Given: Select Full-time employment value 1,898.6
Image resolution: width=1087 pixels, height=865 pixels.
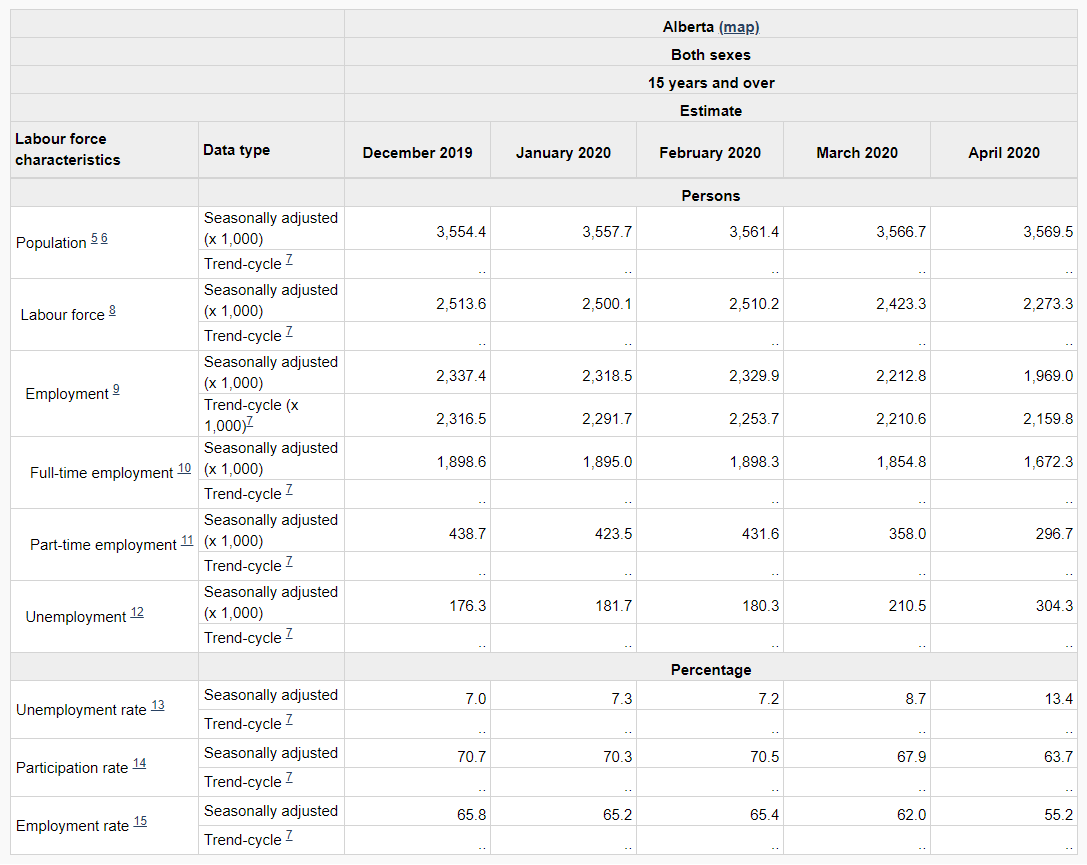Looking at the screenshot, I should (461, 462).
